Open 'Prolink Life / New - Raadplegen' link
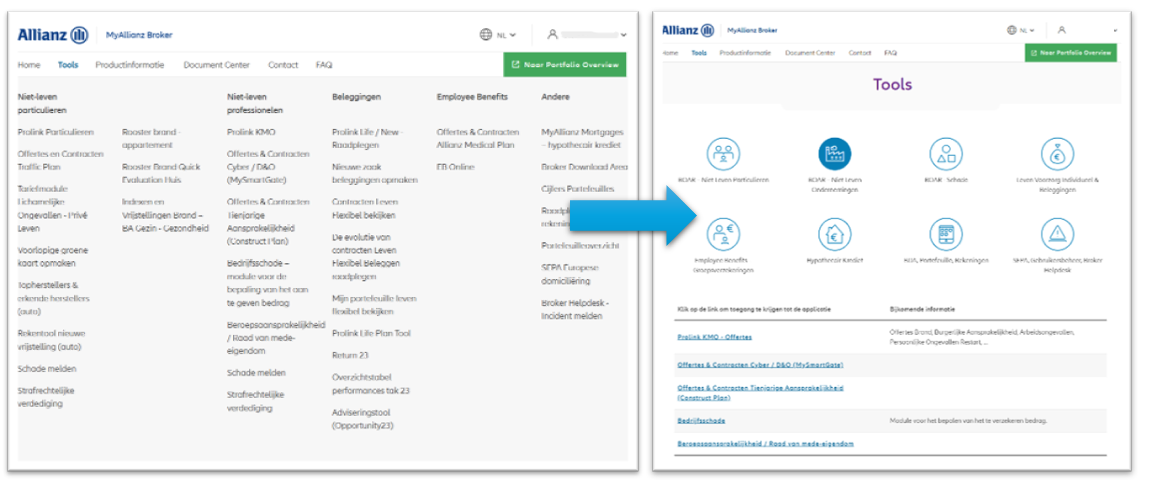The height and width of the screenshot is (491, 1150). (367, 139)
